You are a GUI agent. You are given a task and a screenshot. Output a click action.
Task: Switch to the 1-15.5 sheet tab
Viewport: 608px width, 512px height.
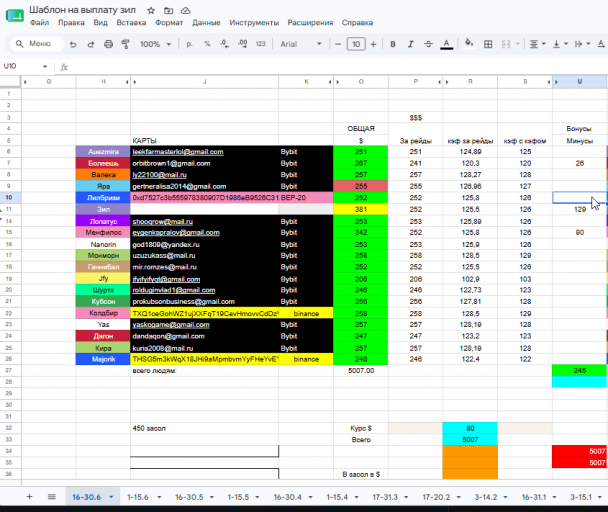tap(238, 497)
